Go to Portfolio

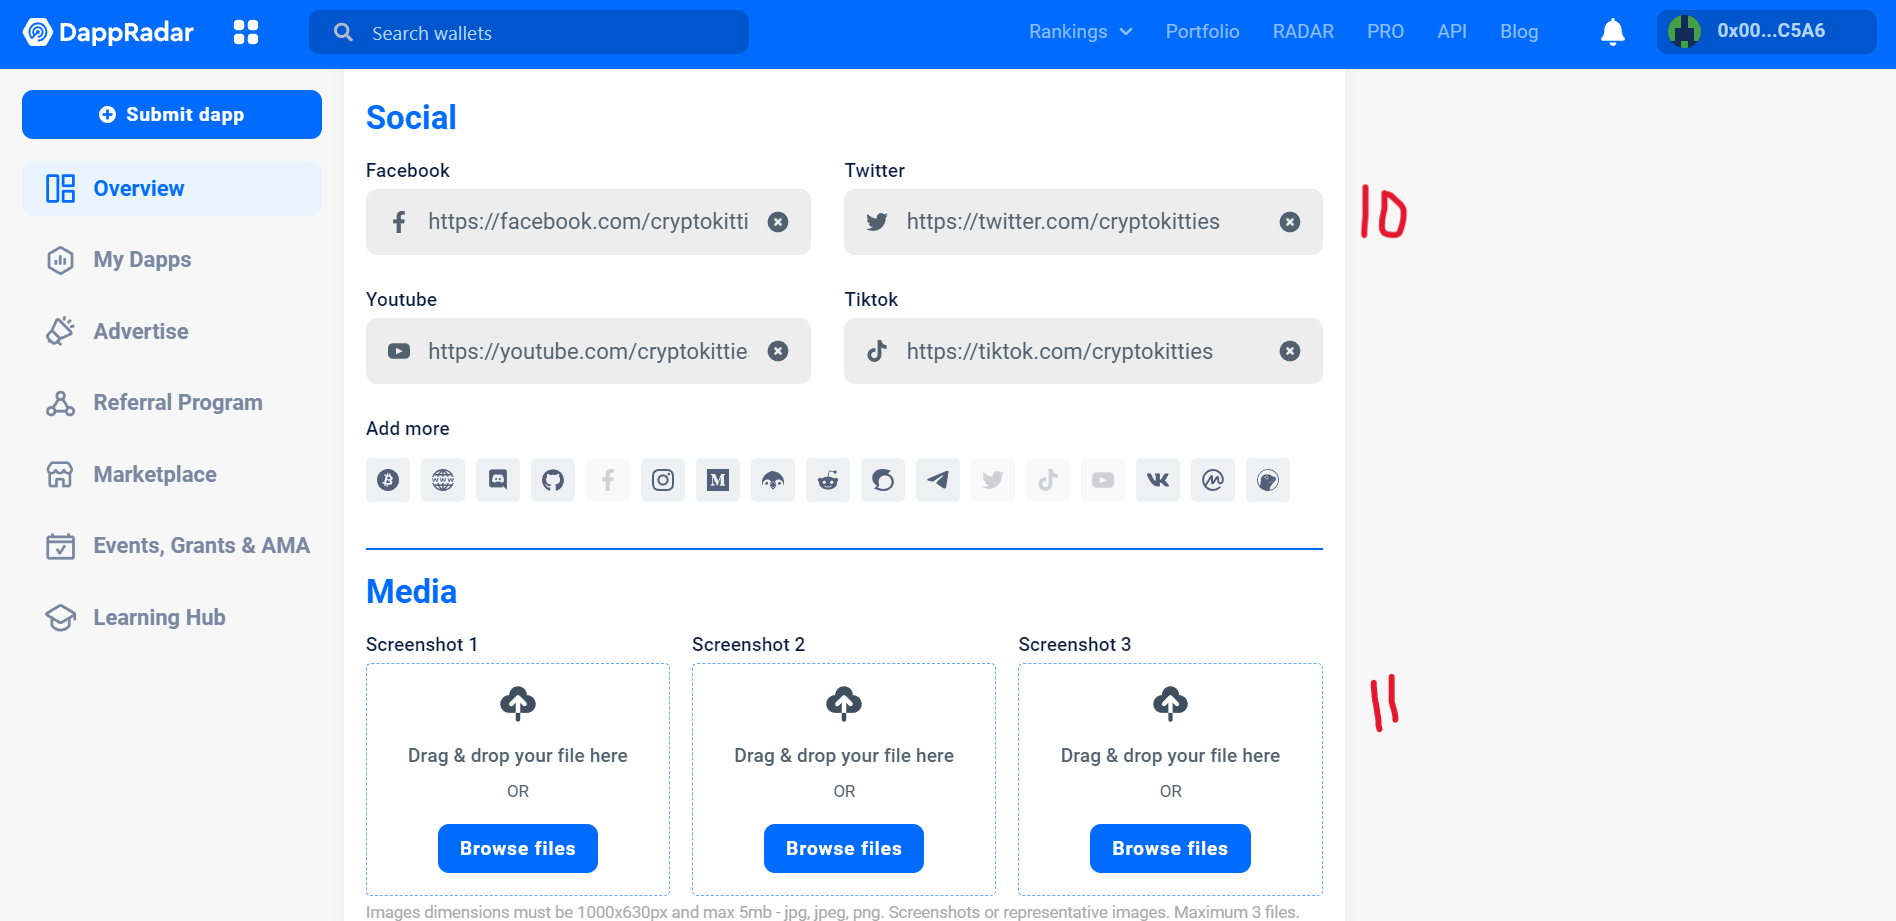click(1202, 32)
